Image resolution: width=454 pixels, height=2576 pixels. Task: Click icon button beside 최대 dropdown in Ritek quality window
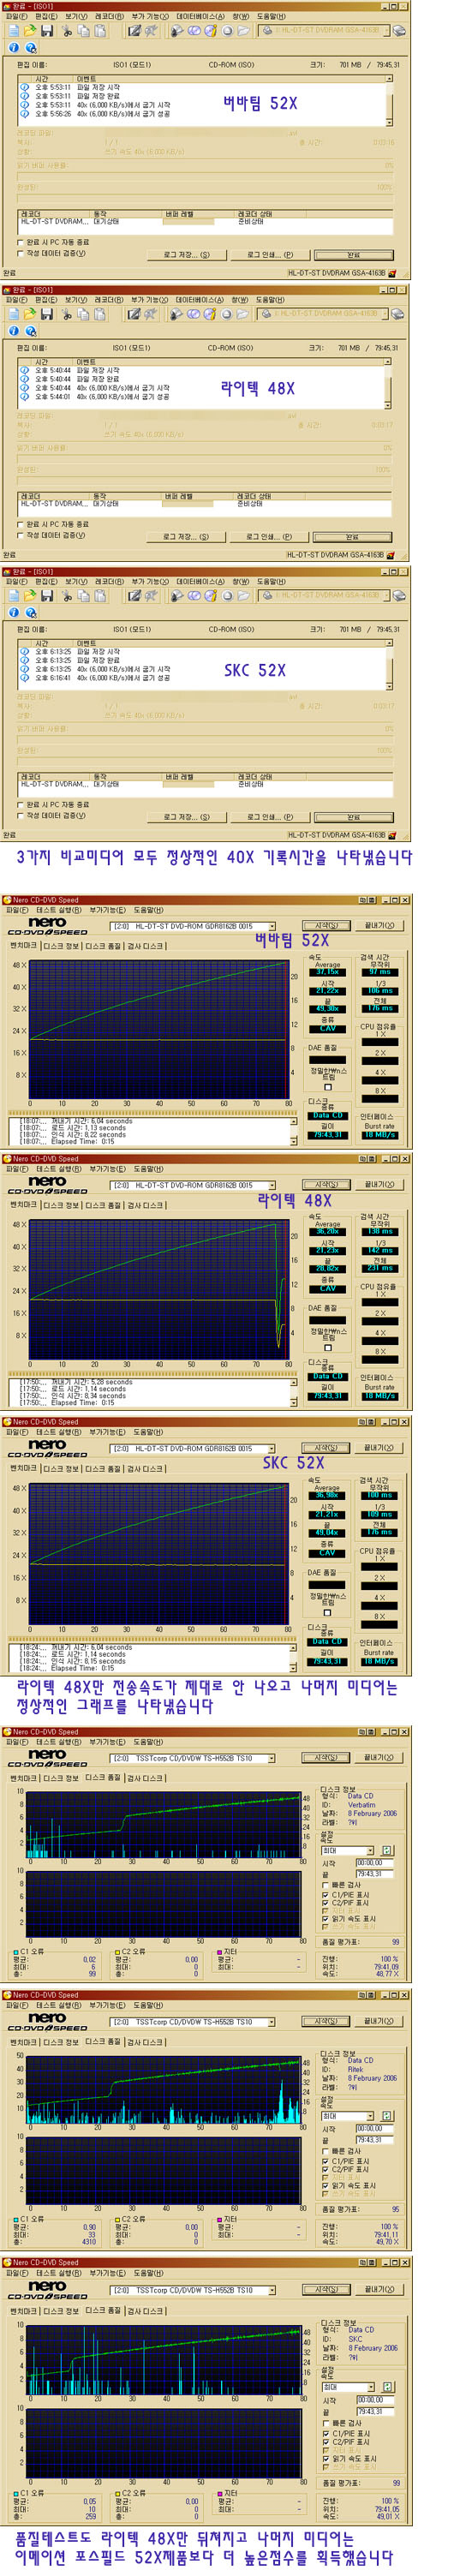click(388, 2116)
